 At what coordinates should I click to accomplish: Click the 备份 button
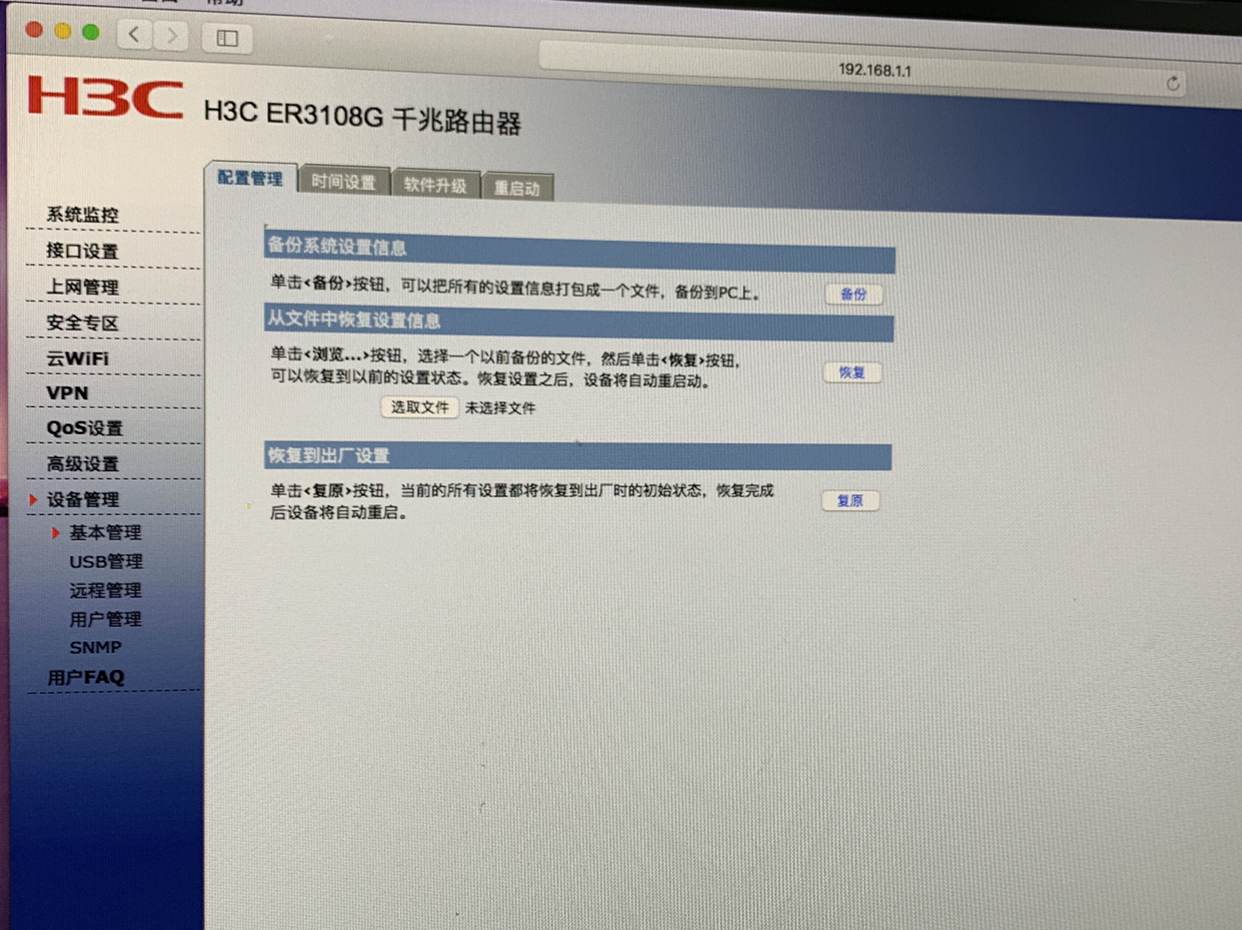pos(853,294)
